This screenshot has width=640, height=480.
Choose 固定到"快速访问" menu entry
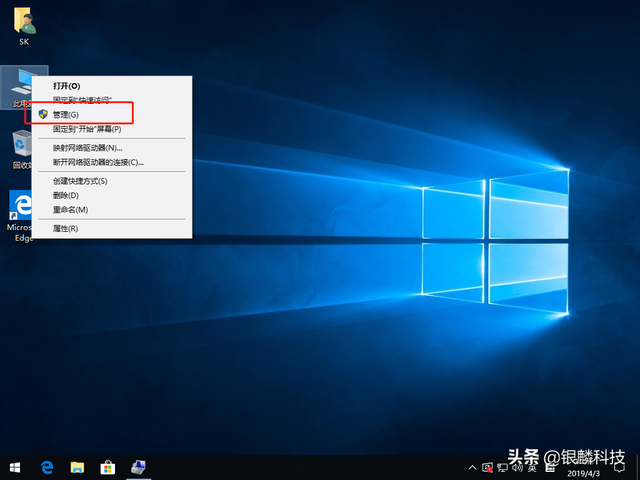111,100
